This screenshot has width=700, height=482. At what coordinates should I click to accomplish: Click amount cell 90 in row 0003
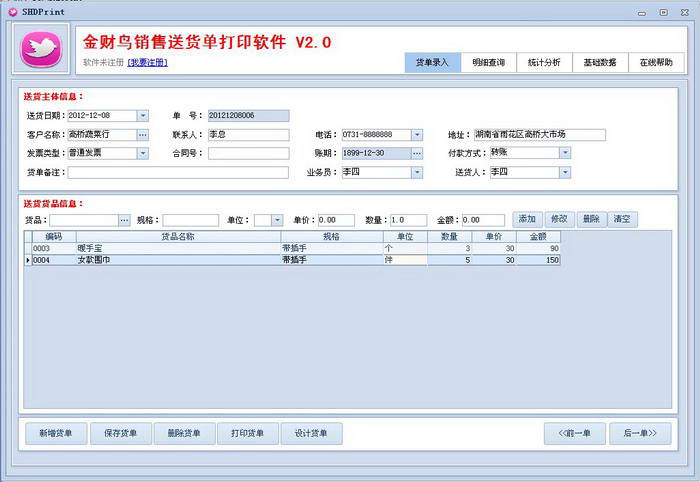point(538,249)
